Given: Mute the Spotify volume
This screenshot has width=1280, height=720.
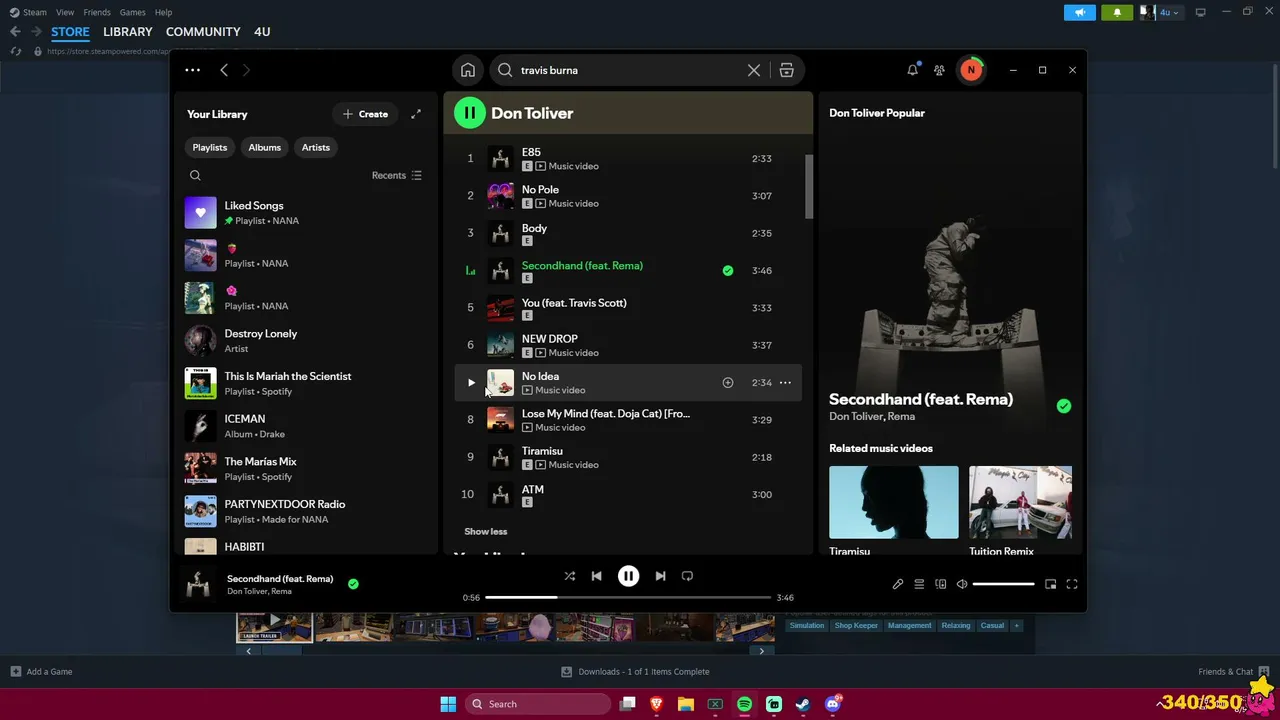Looking at the screenshot, I should coord(962,584).
